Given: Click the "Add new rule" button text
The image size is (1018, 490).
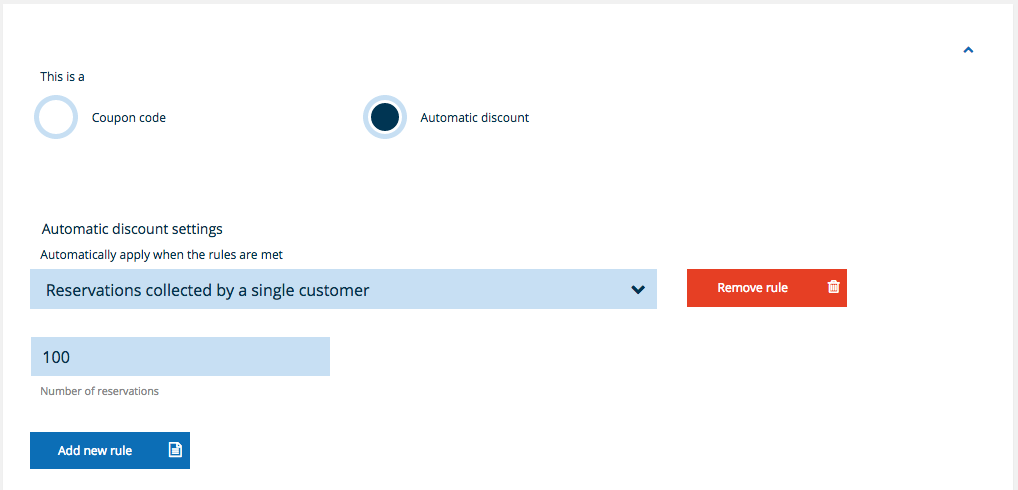Looking at the screenshot, I should click(x=95, y=451).
